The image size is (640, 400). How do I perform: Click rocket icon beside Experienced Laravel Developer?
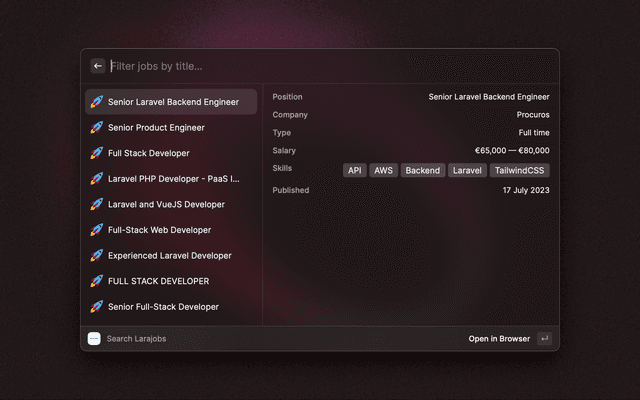97,256
